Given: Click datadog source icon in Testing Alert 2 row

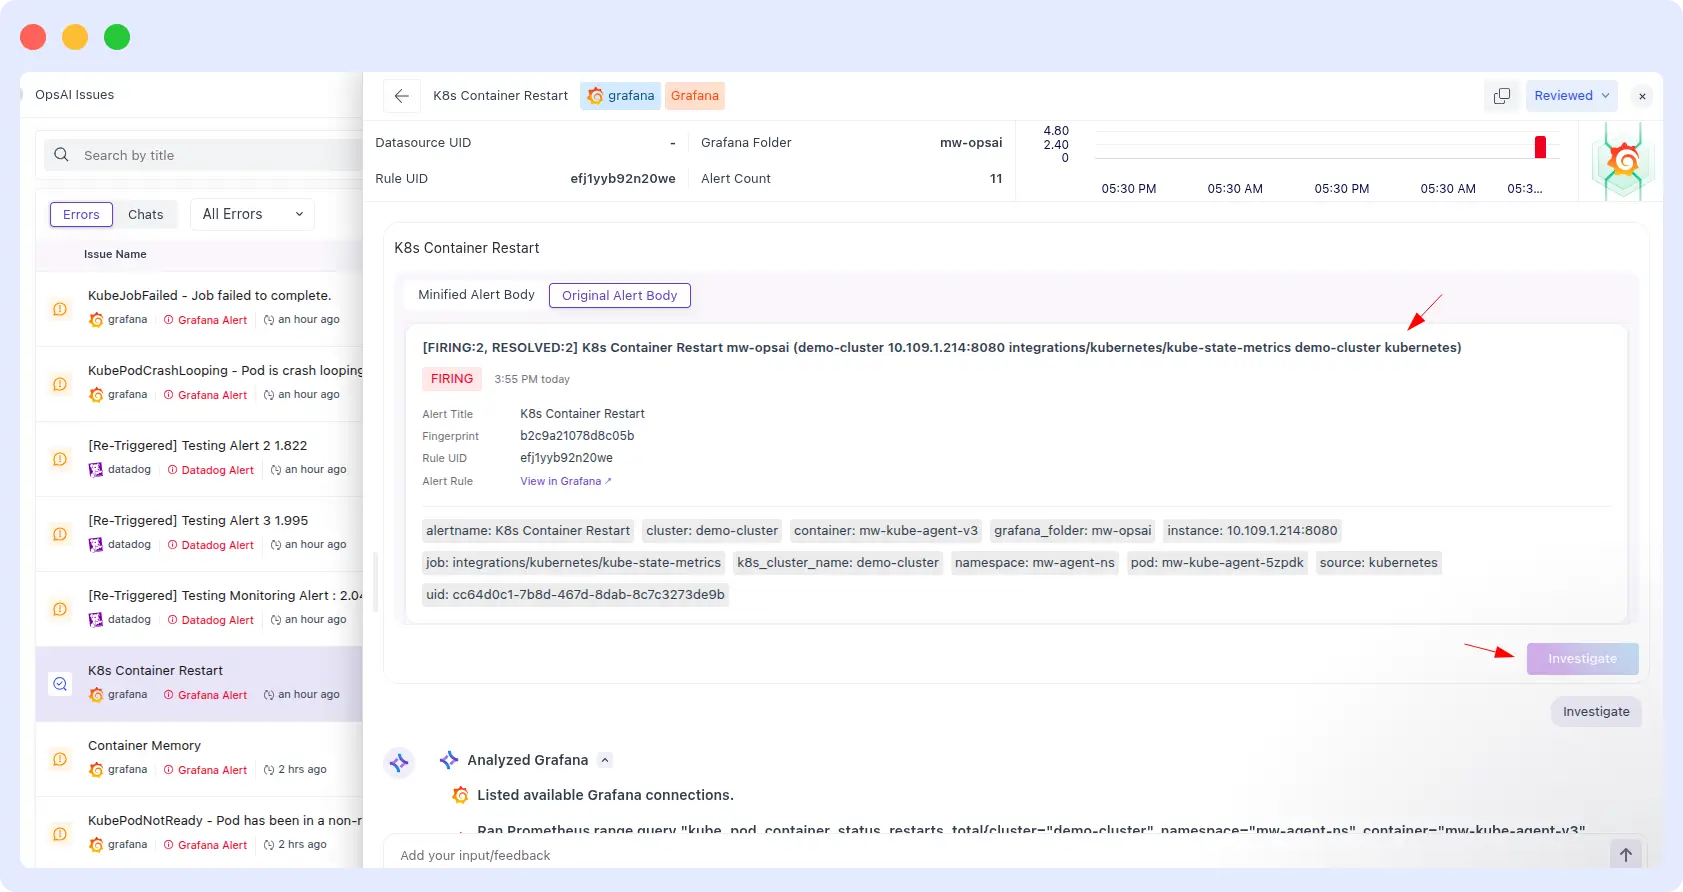Looking at the screenshot, I should [x=96, y=470].
